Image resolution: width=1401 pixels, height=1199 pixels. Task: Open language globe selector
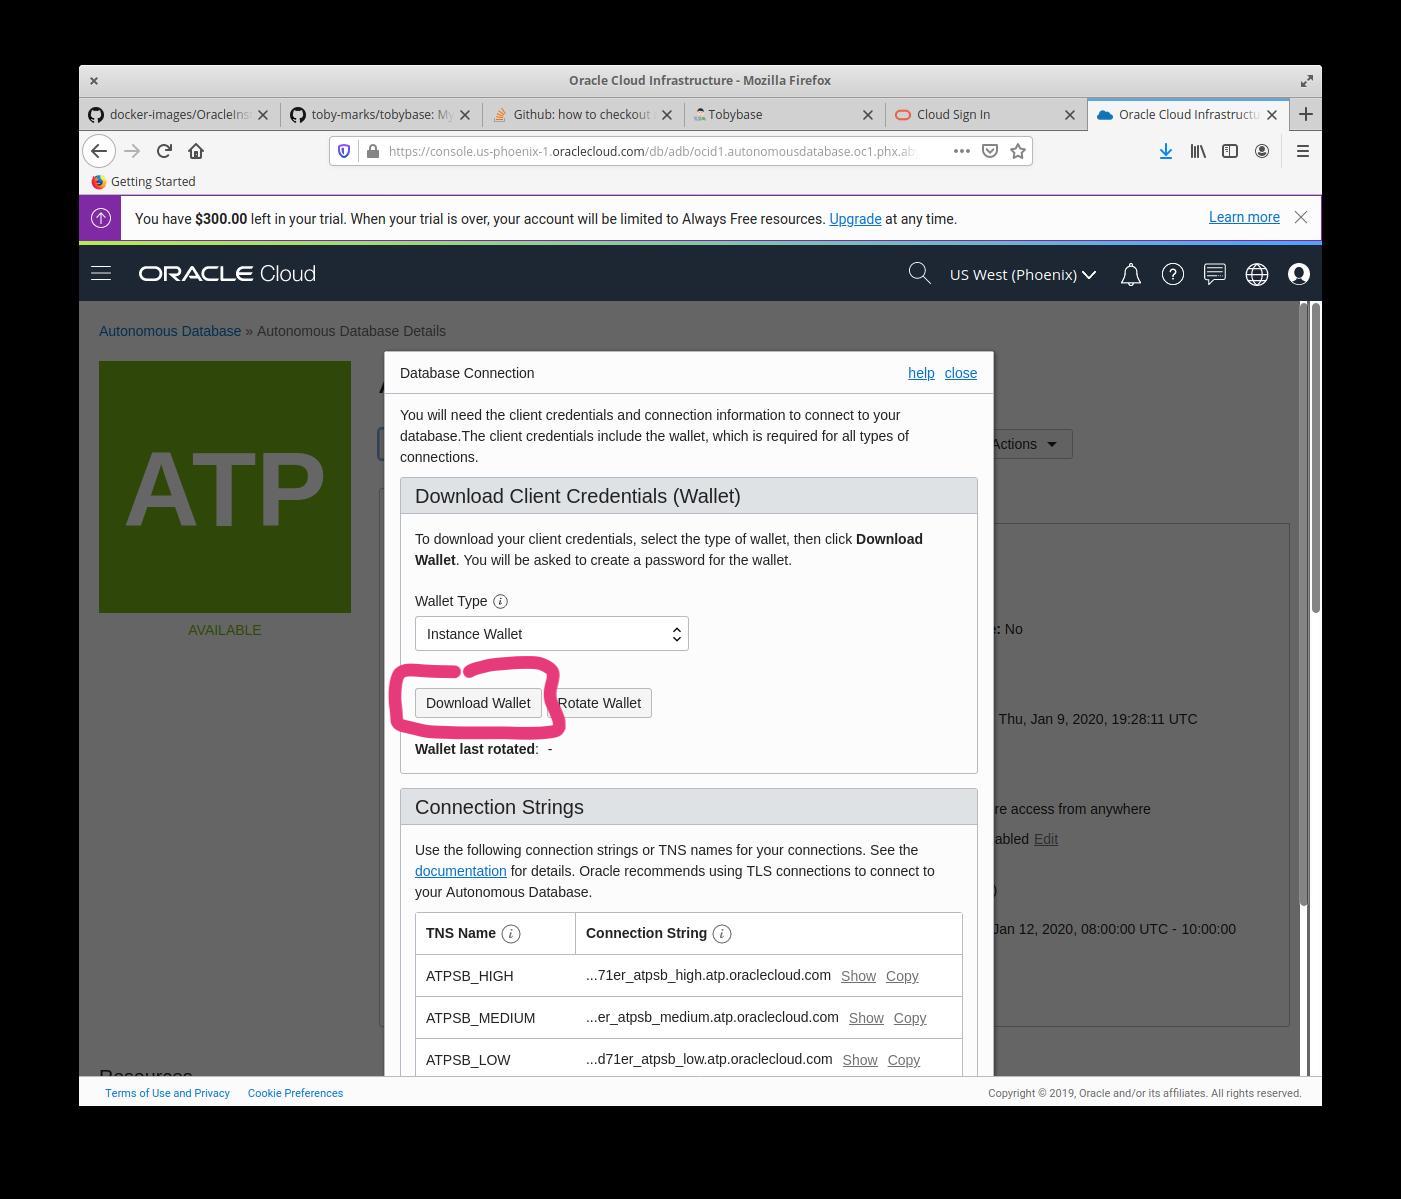point(1257,274)
